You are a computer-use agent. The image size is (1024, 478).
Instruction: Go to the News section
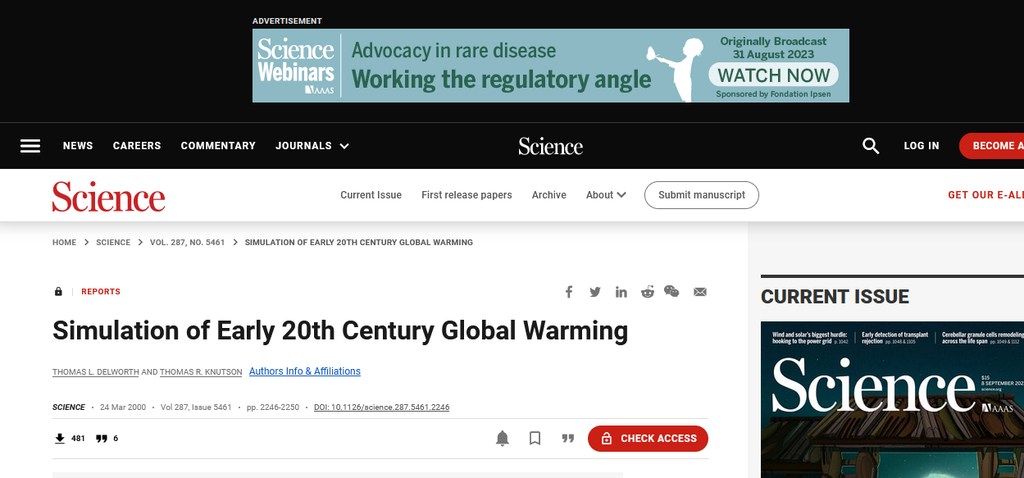point(78,146)
